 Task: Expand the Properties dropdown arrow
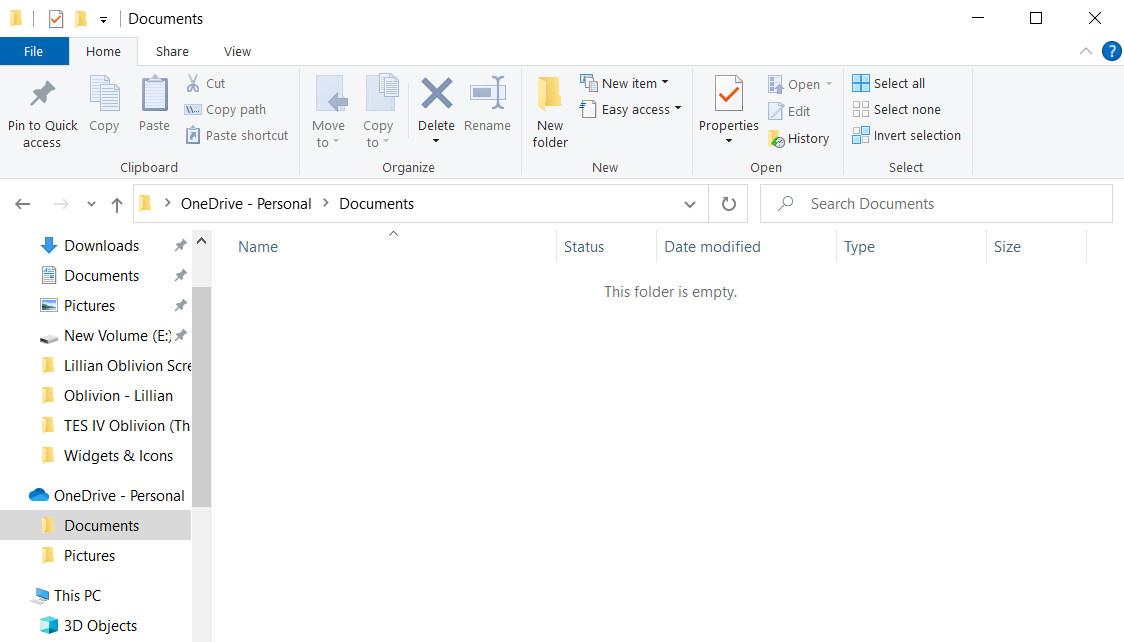click(x=729, y=141)
